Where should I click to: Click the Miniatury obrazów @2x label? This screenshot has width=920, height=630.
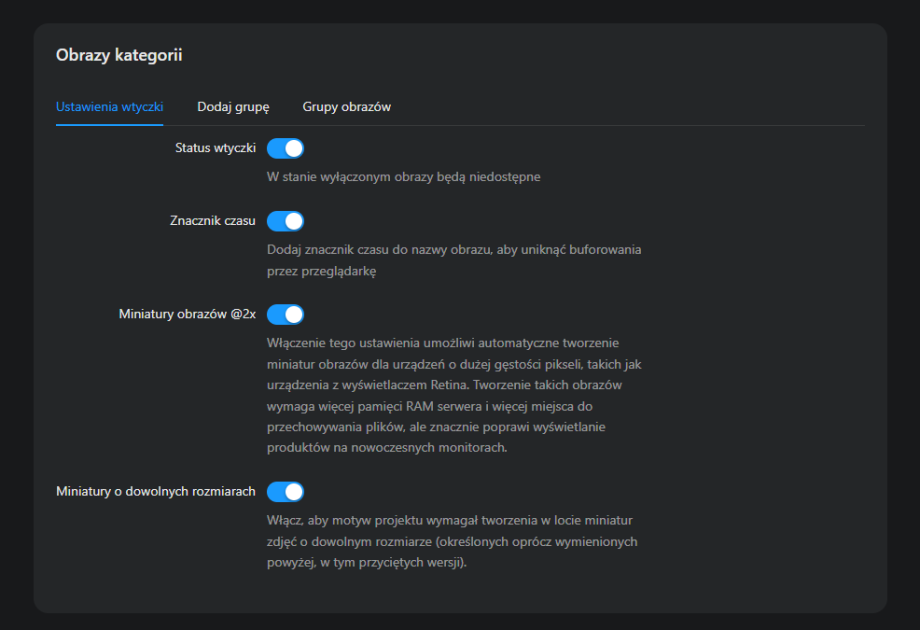tap(187, 315)
